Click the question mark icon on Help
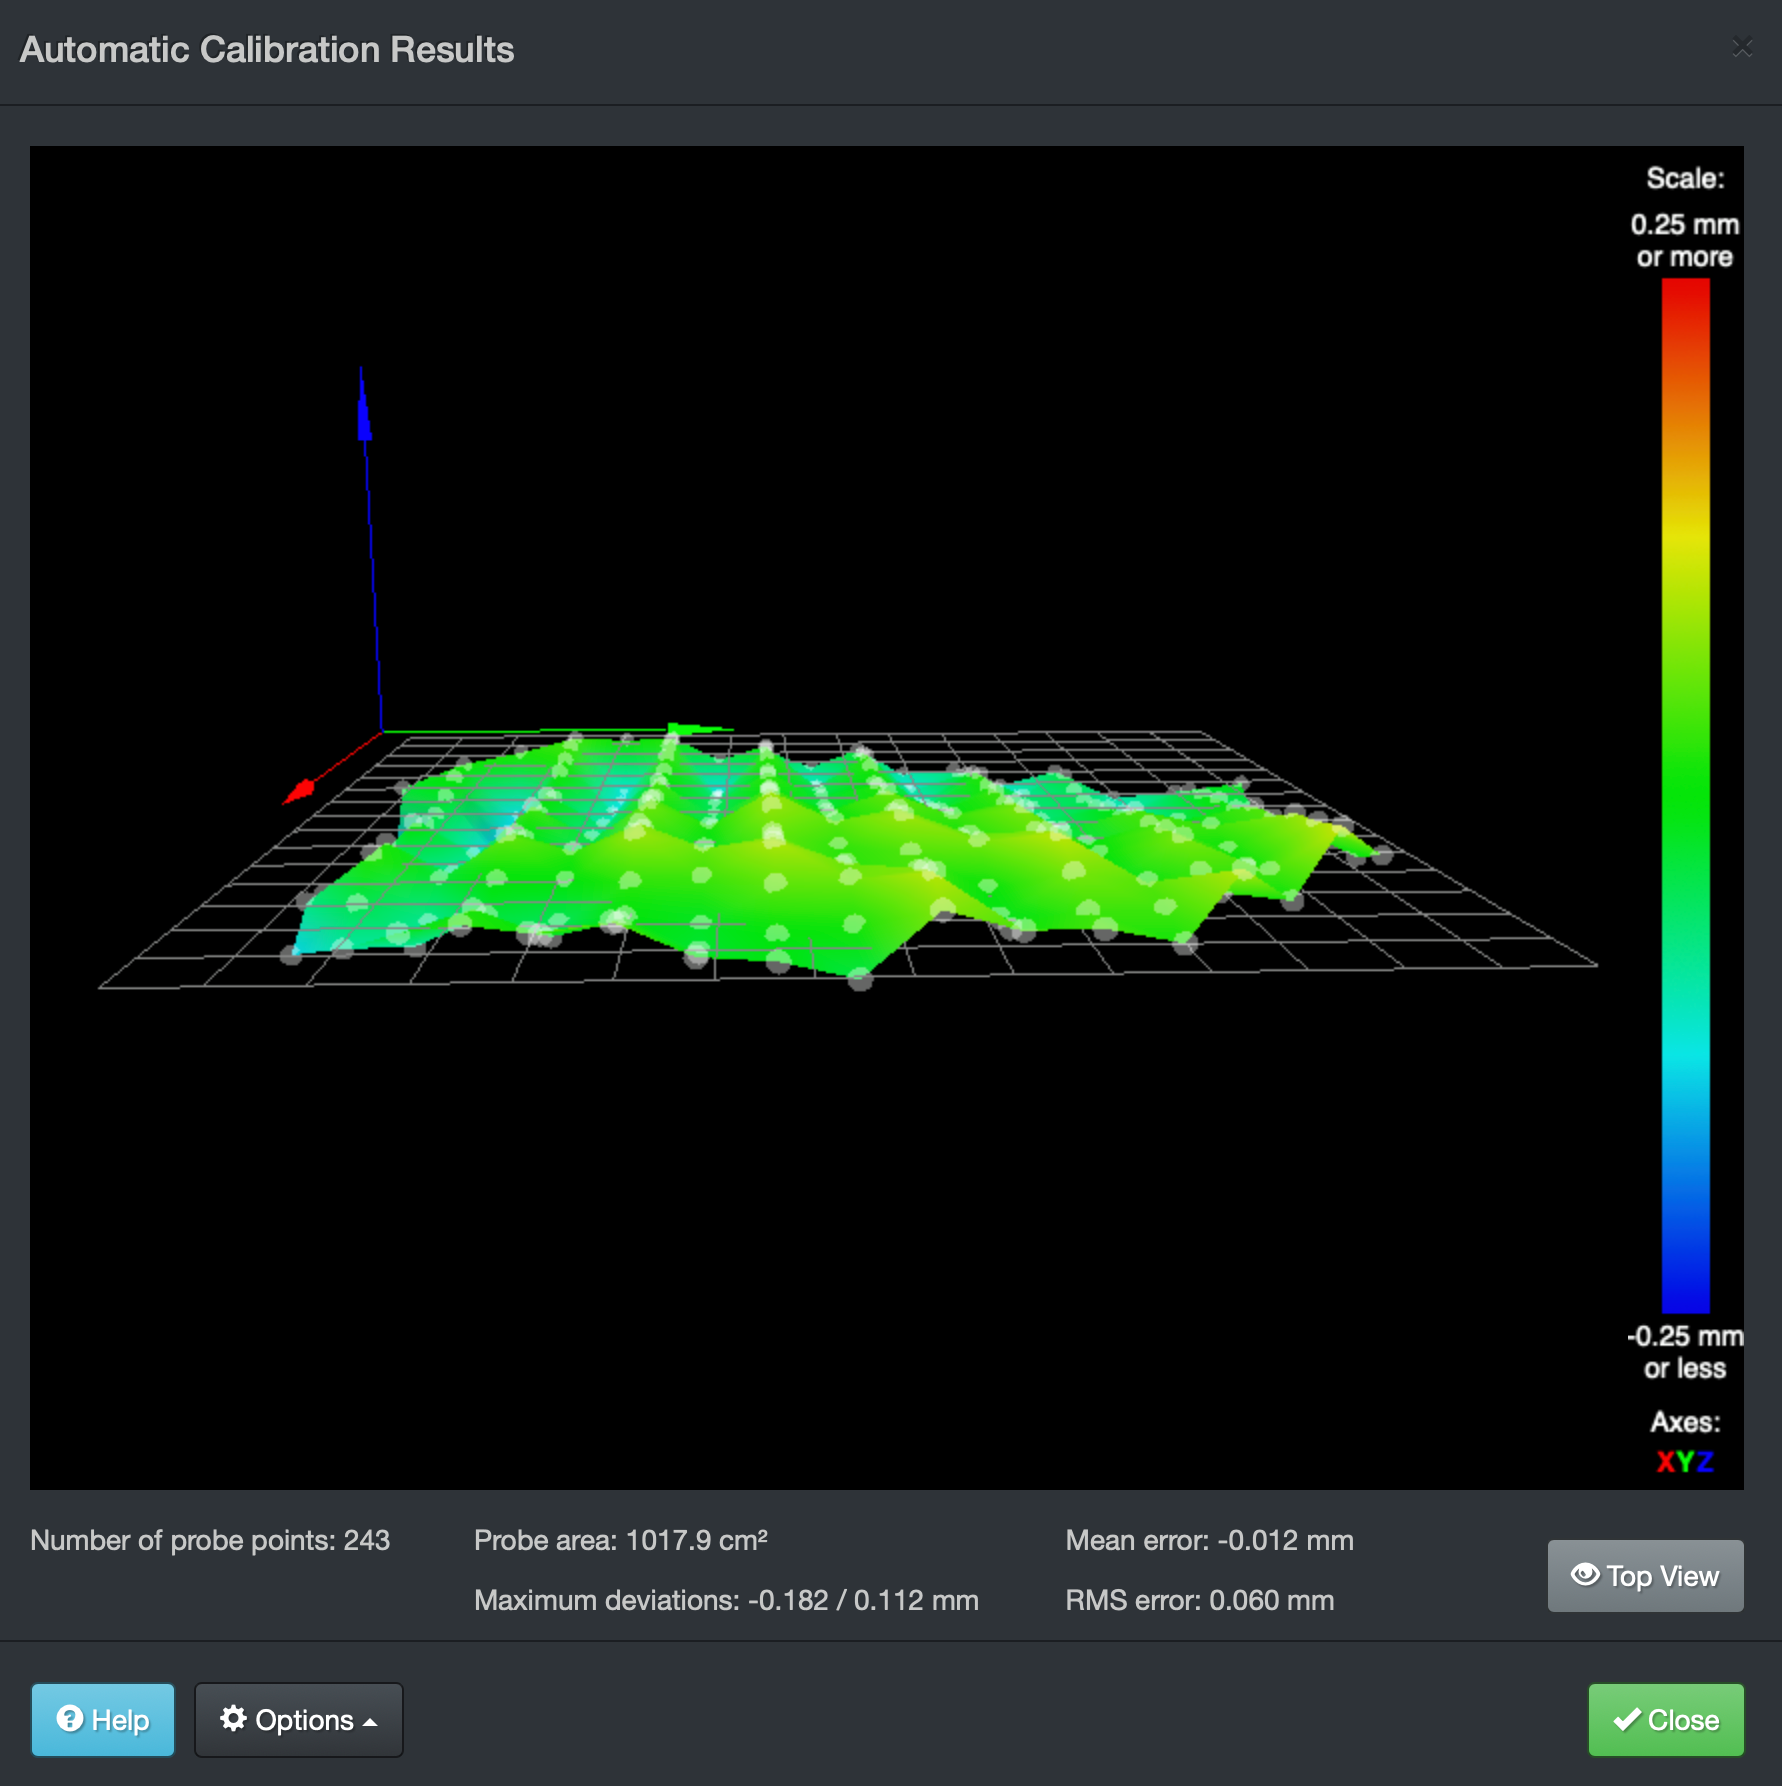1782x1786 pixels. 70,1719
